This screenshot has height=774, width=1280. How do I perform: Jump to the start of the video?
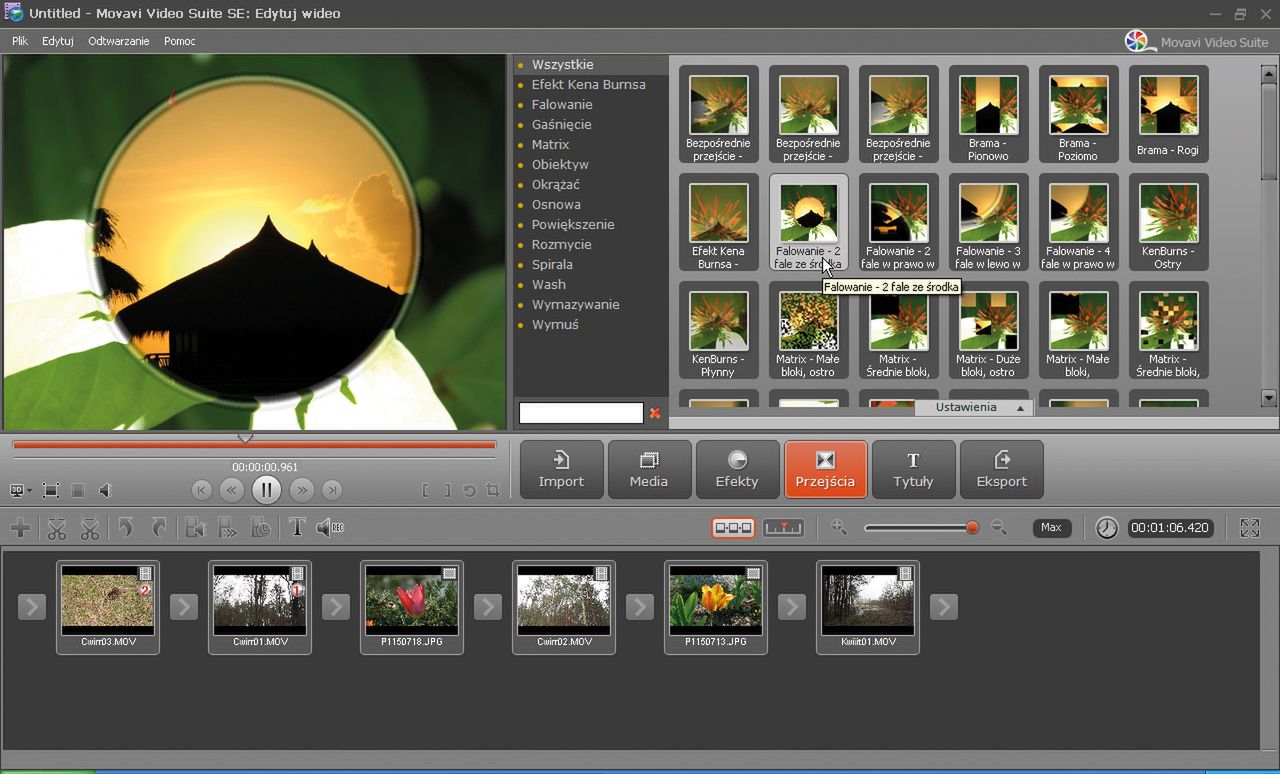tap(202, 490)
